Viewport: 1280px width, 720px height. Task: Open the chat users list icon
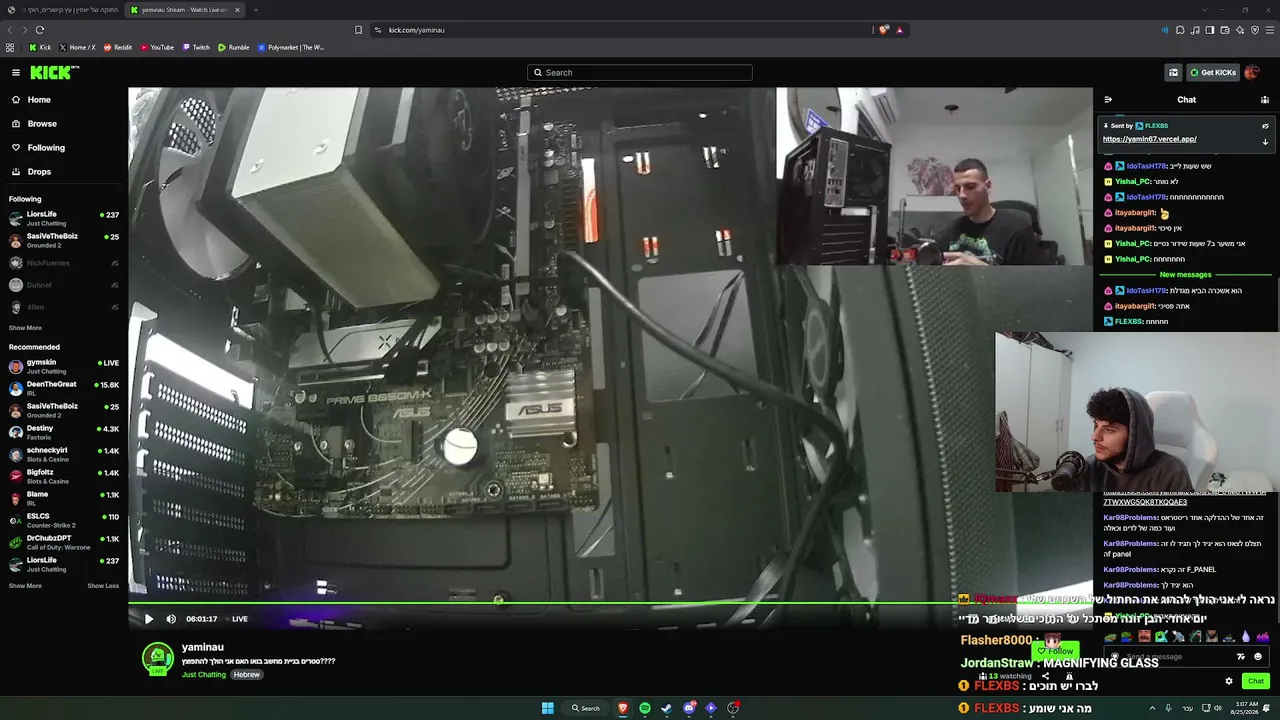click(1265, 100)
